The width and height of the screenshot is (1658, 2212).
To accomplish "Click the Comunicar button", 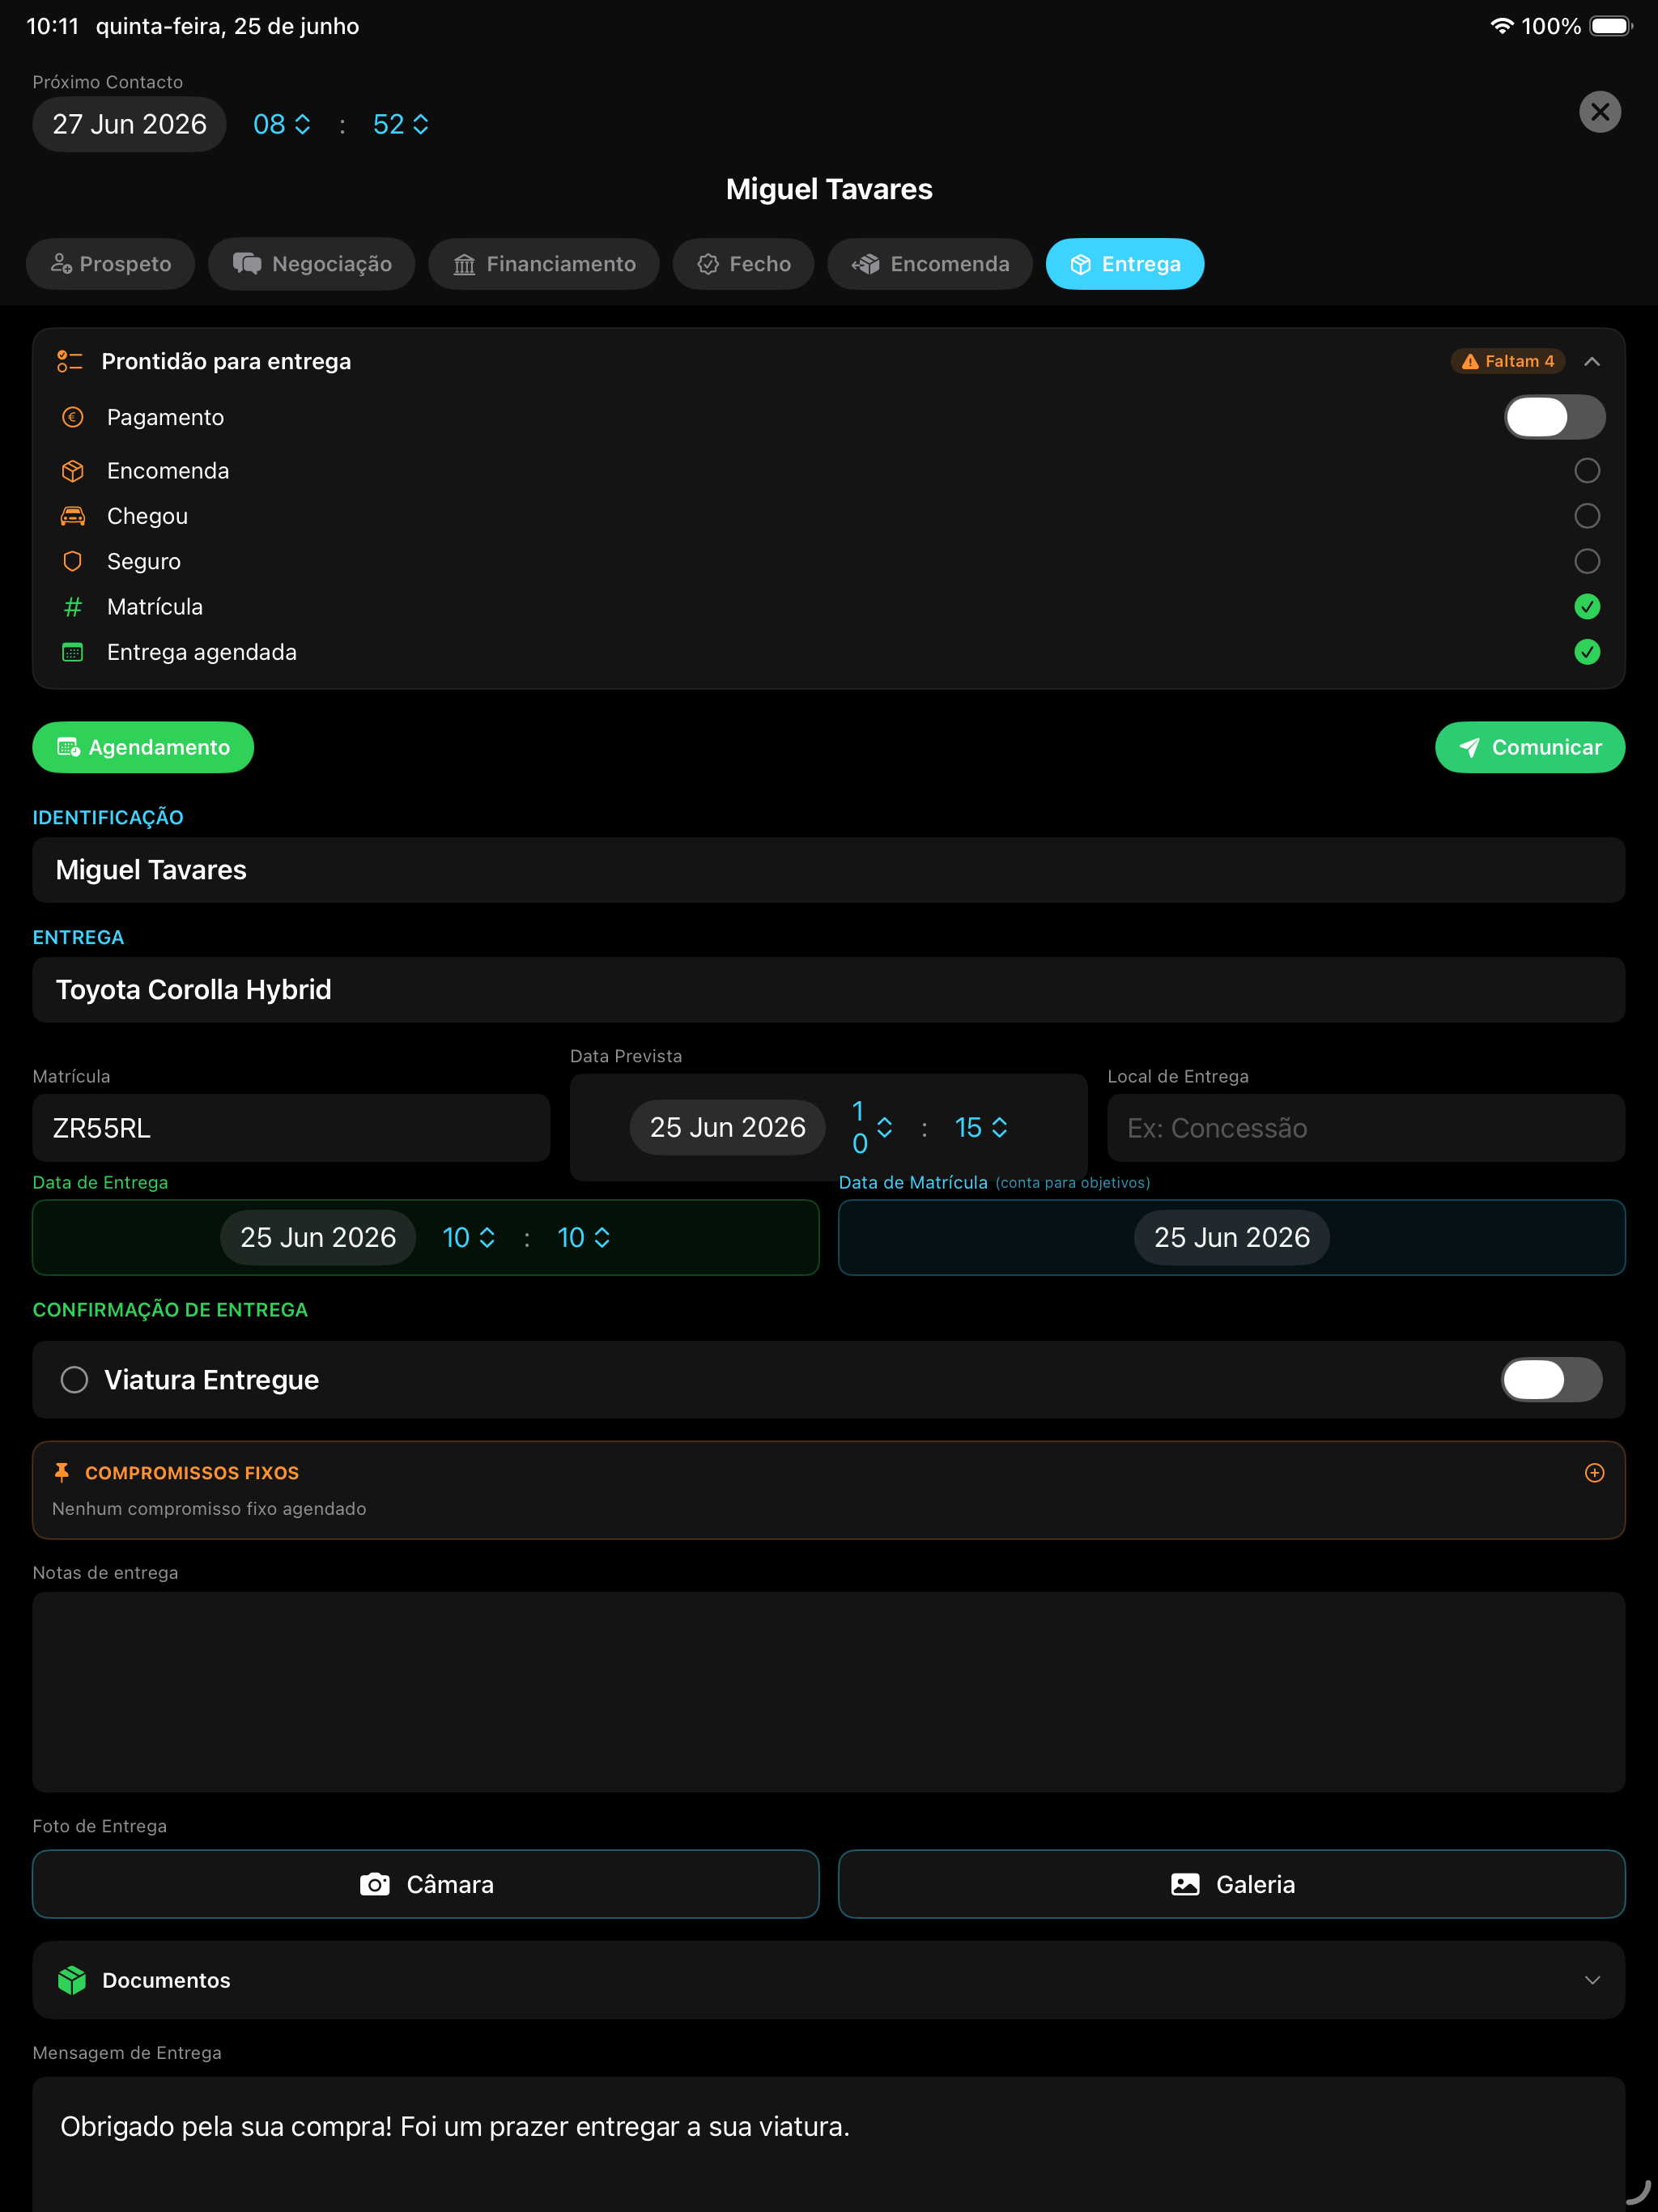I will (1529, 747).
